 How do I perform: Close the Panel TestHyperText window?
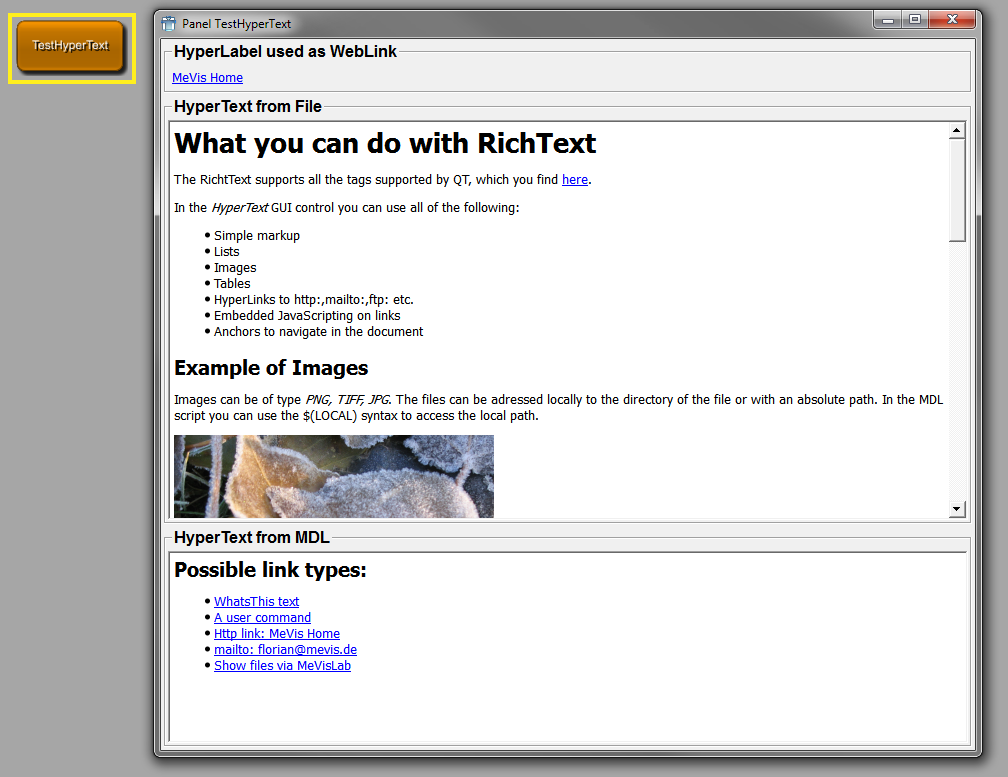[952, 19]
